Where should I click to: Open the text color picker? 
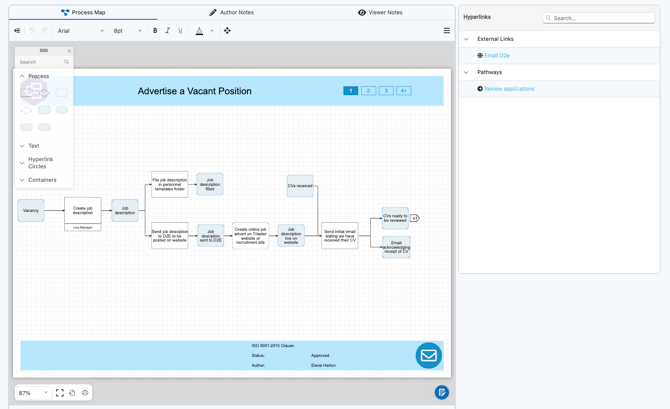coord(199,31)
